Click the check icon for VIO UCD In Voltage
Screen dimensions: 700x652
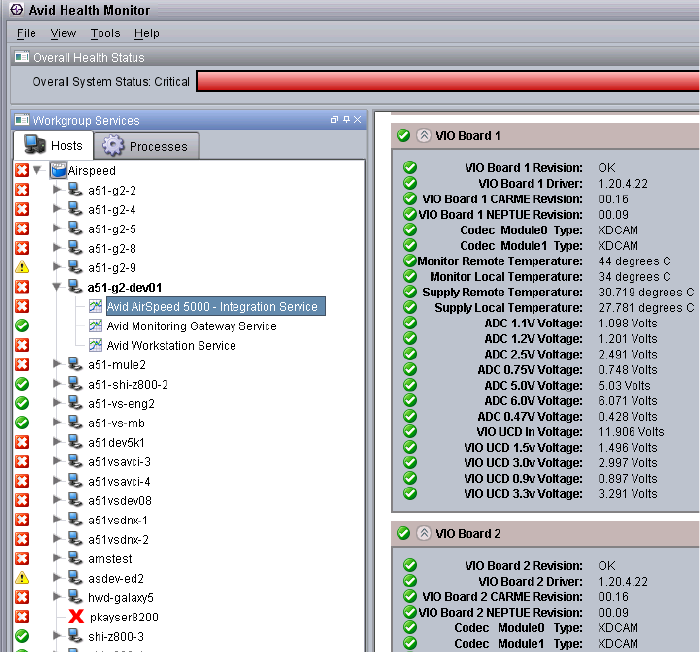tap(410, 431)
